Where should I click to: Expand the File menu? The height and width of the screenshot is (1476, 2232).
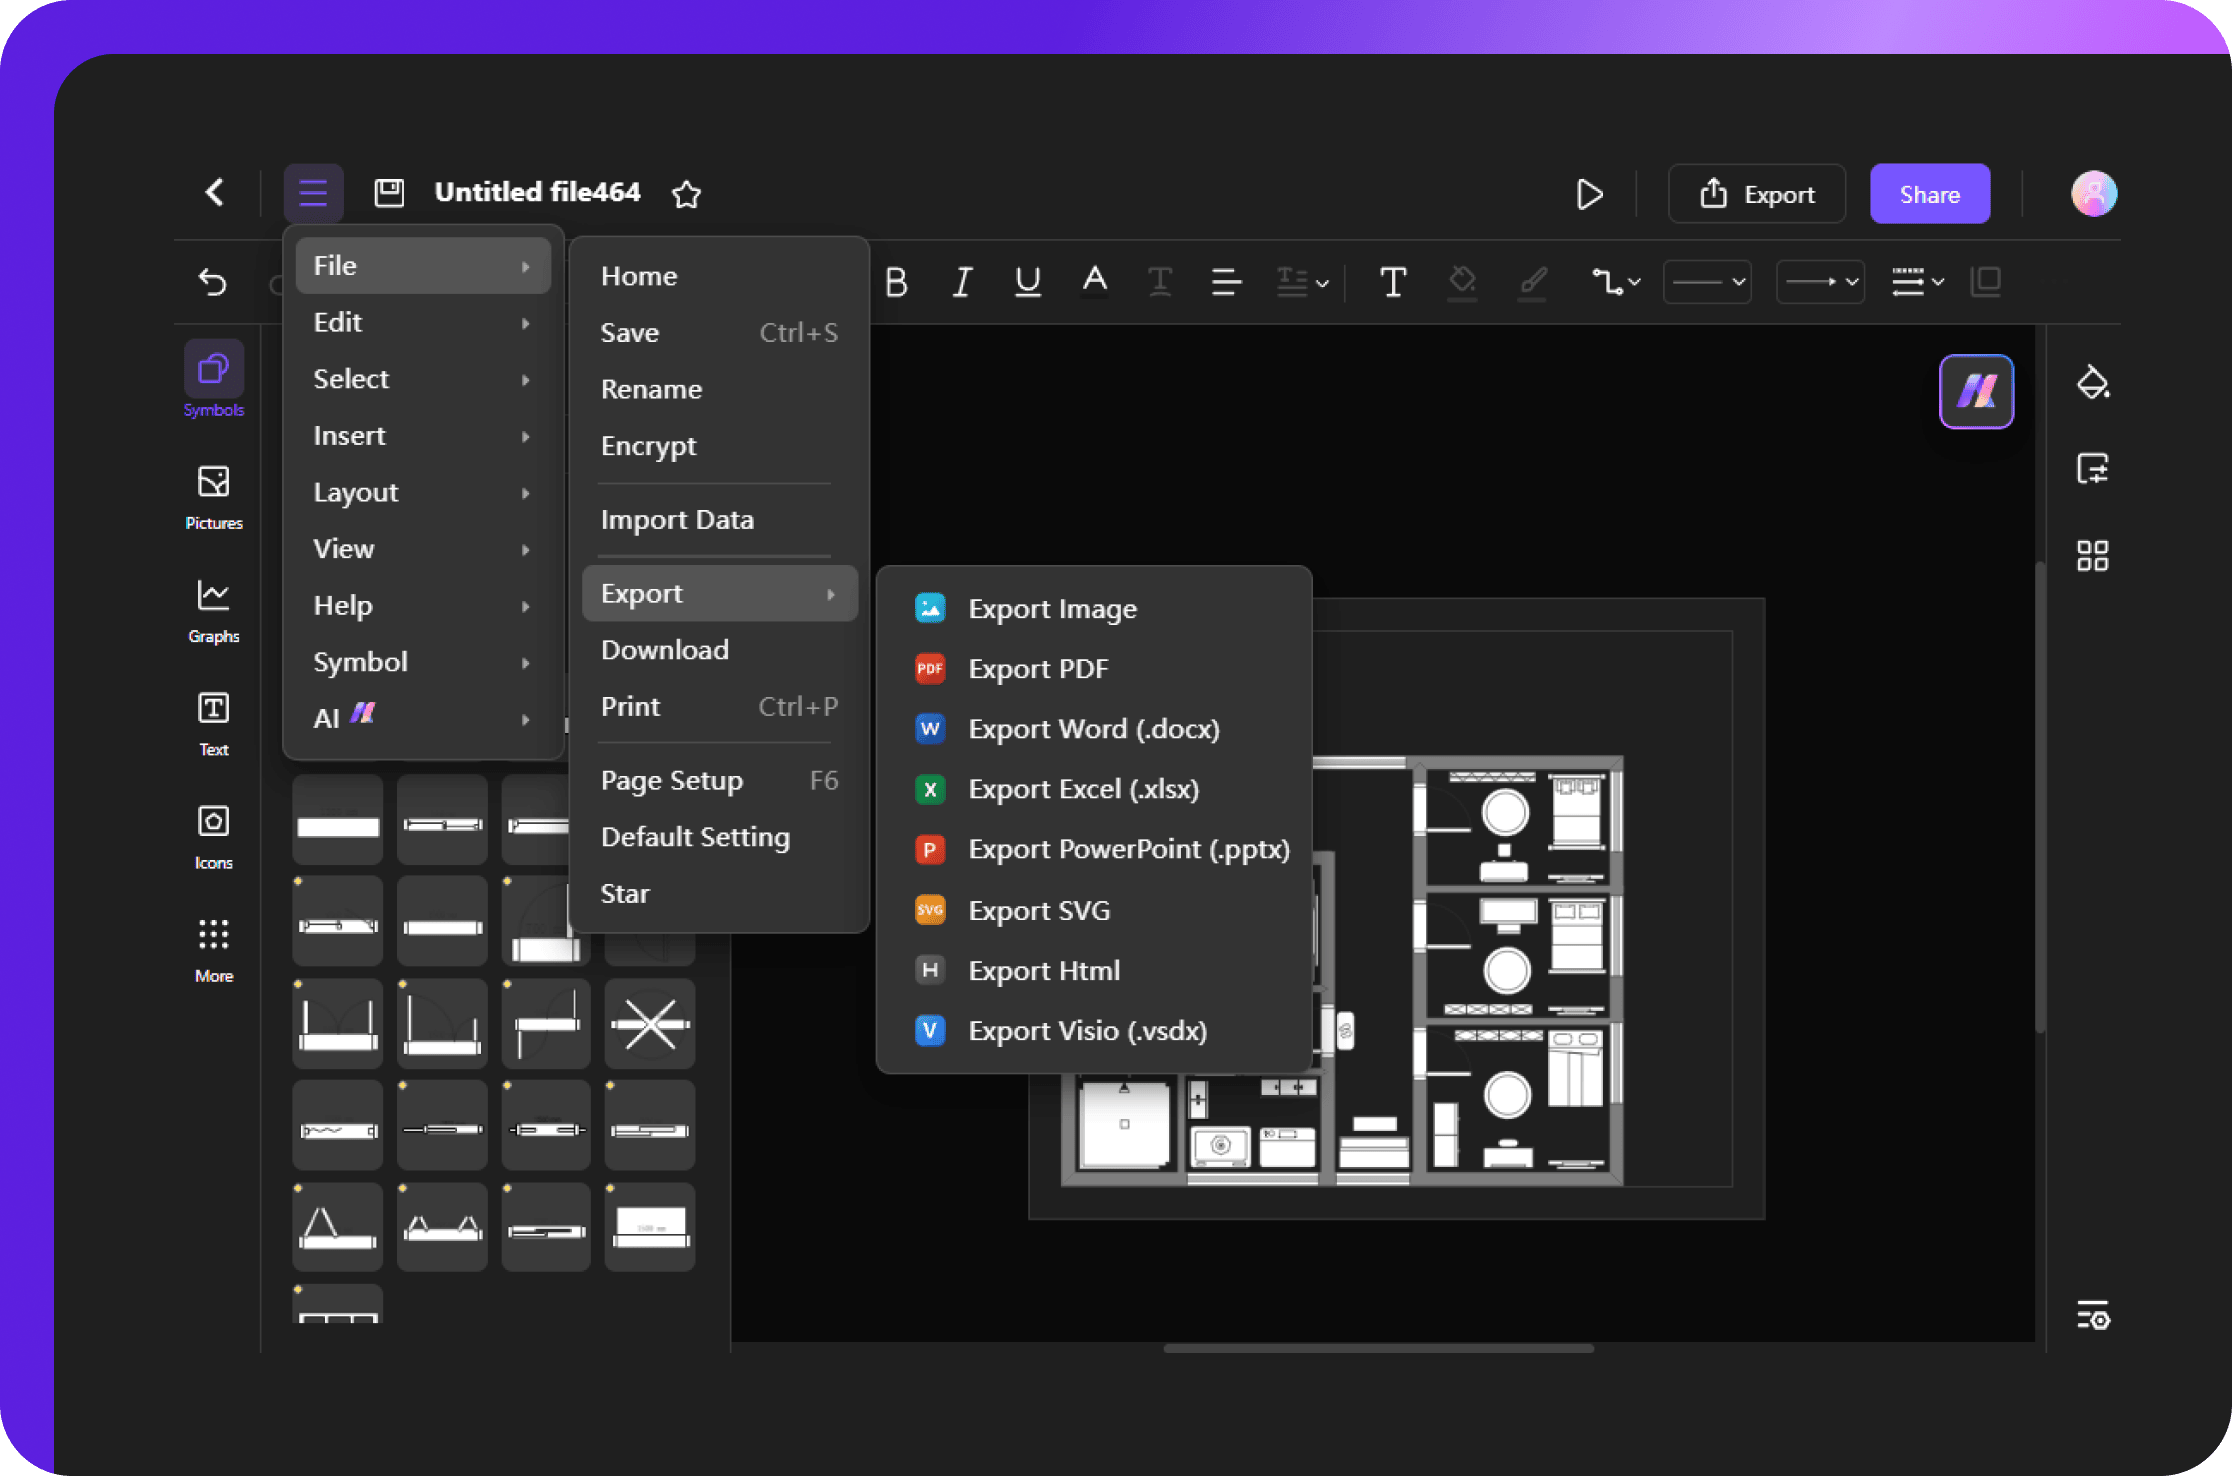click(423, 266)
